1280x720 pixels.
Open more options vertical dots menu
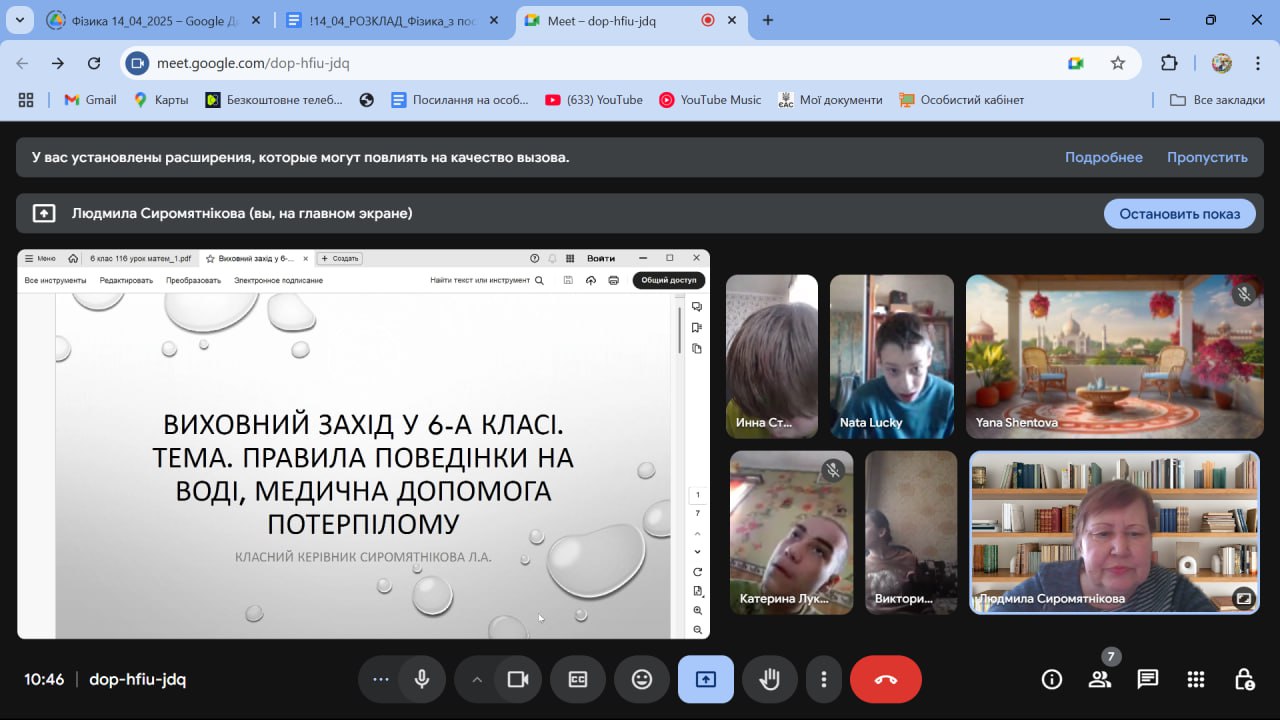click(823, 680)
